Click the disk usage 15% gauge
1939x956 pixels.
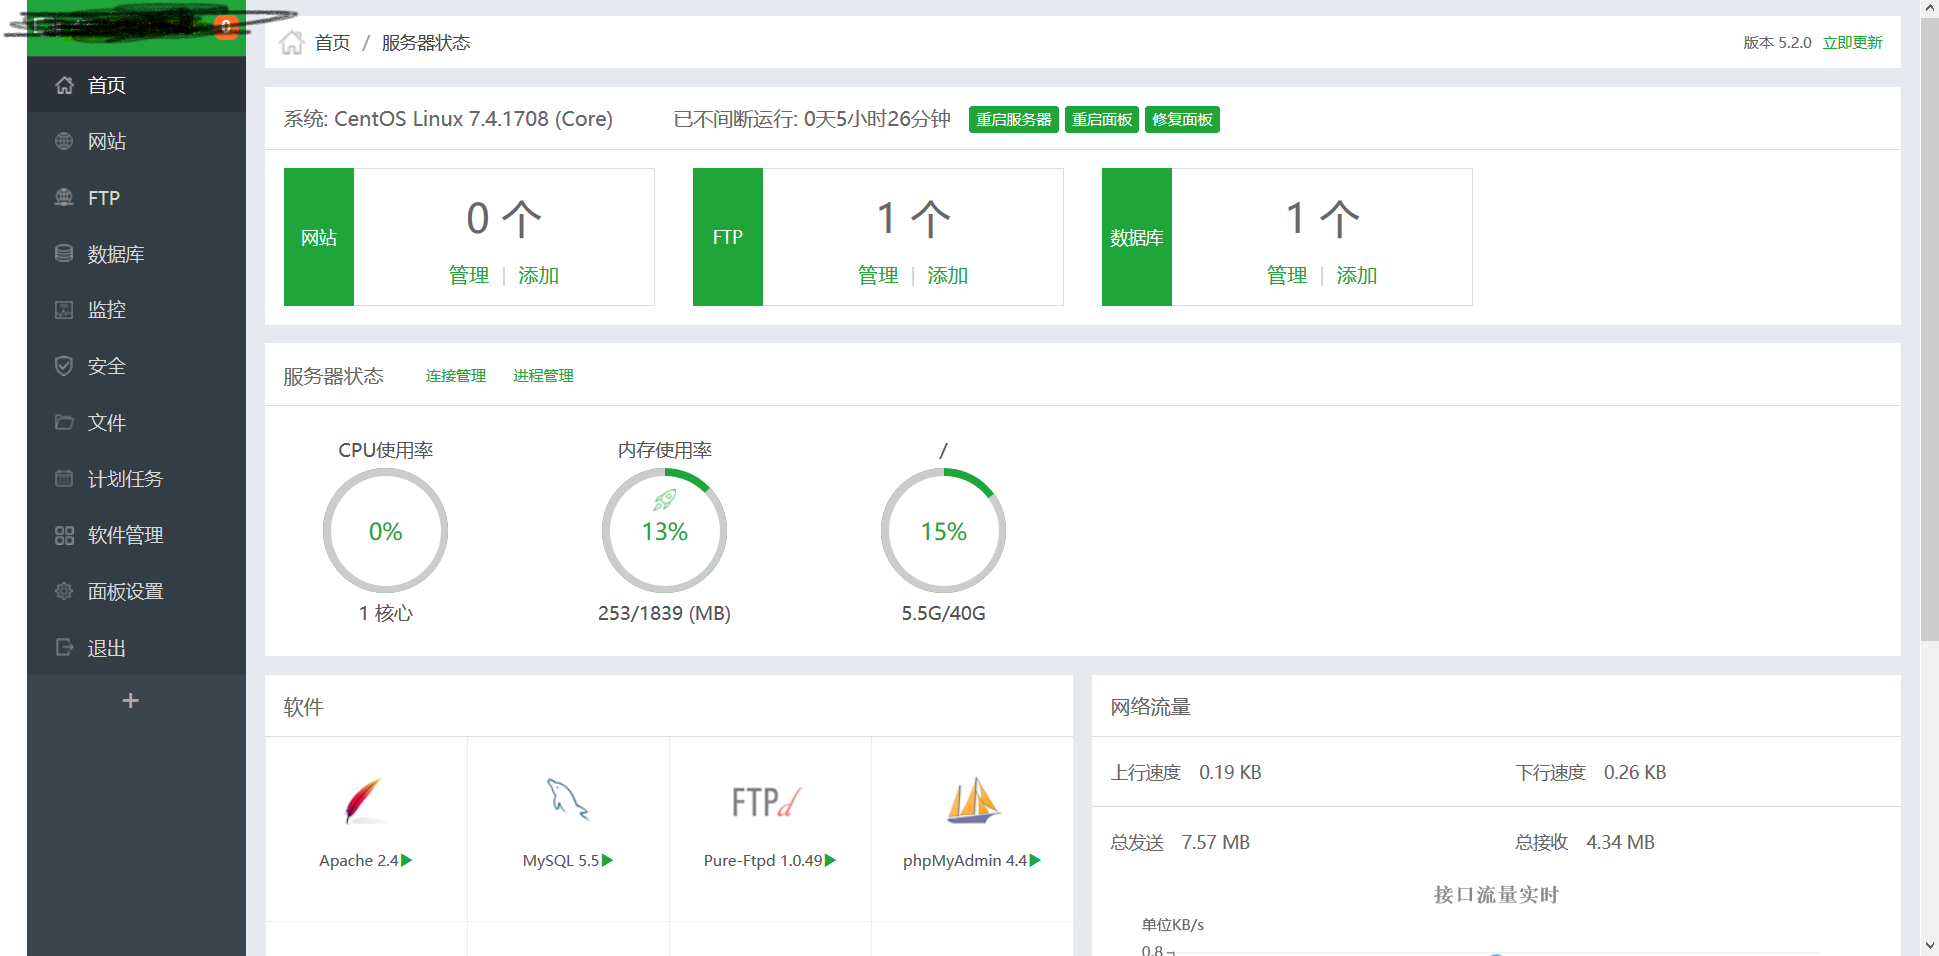(943, 531)
